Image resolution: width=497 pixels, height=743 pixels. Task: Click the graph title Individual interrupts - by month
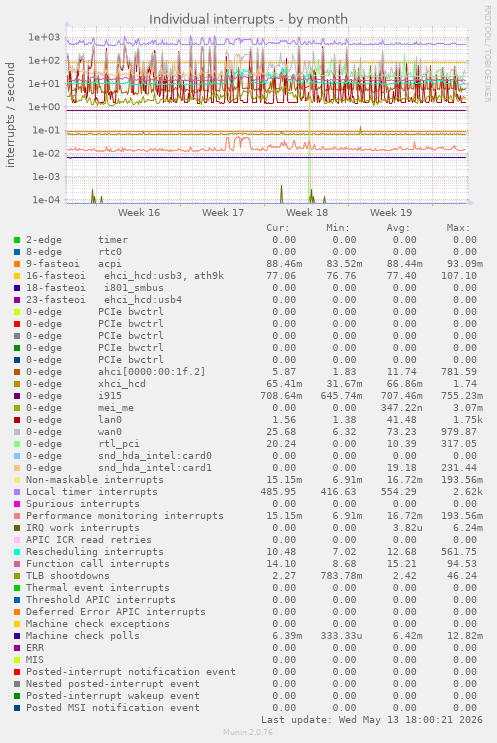[x=248, y=19]
